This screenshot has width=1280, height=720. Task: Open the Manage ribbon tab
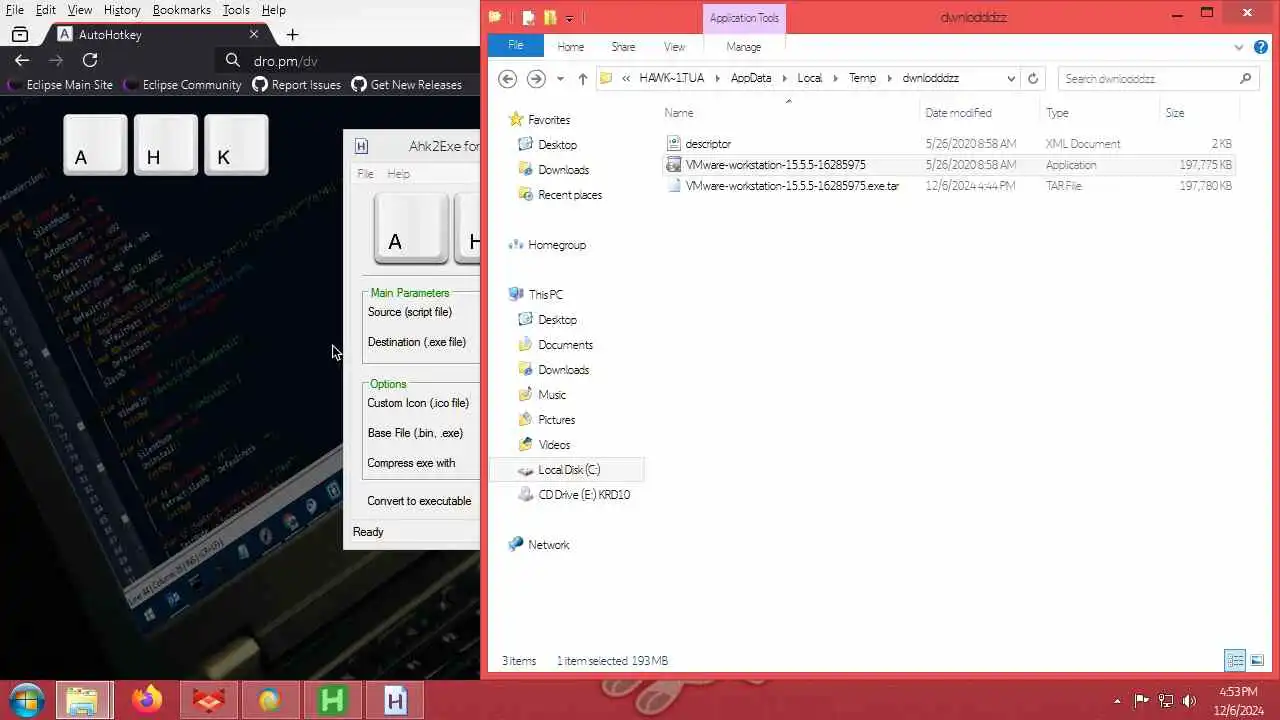(x=743, y=47)
